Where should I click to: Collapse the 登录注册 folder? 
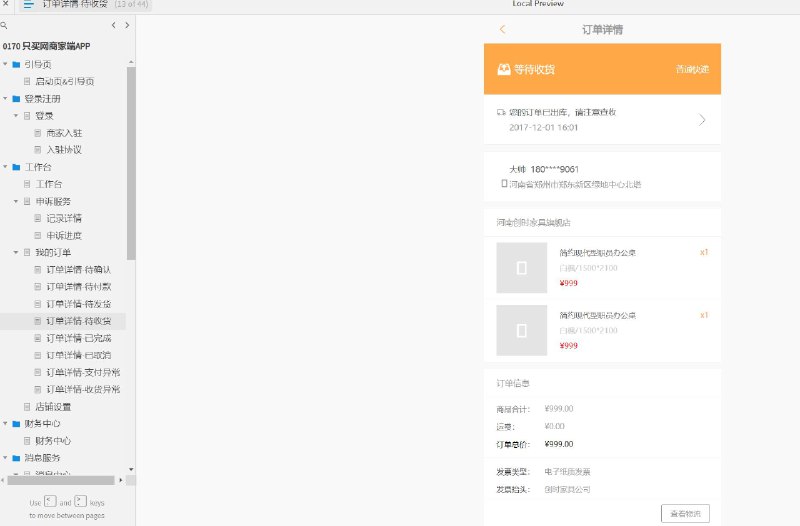(x=5, y=98)
